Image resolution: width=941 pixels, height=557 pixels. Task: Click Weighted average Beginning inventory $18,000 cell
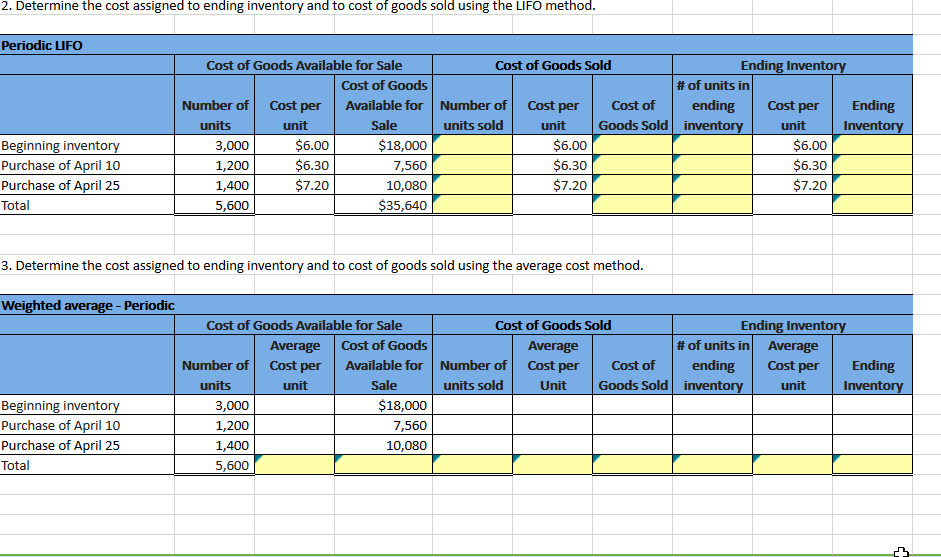coord(383,405)
